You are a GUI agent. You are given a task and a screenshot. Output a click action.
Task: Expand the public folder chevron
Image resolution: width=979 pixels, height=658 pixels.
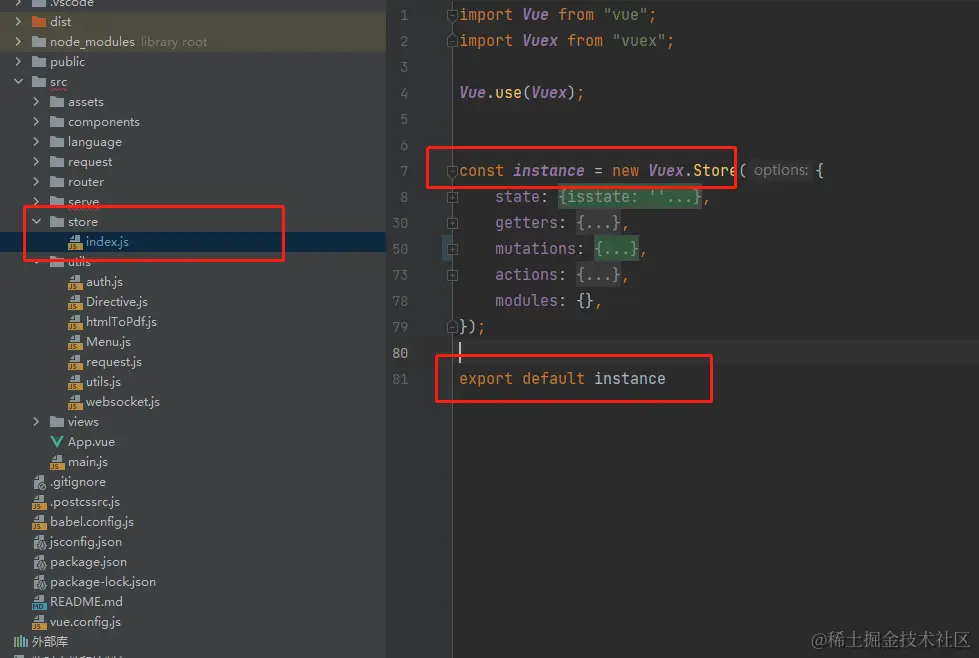pos(18,61)
